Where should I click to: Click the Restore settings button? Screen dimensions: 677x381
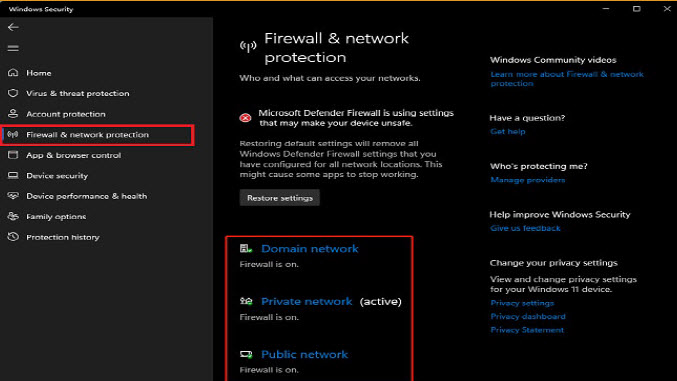280,198
